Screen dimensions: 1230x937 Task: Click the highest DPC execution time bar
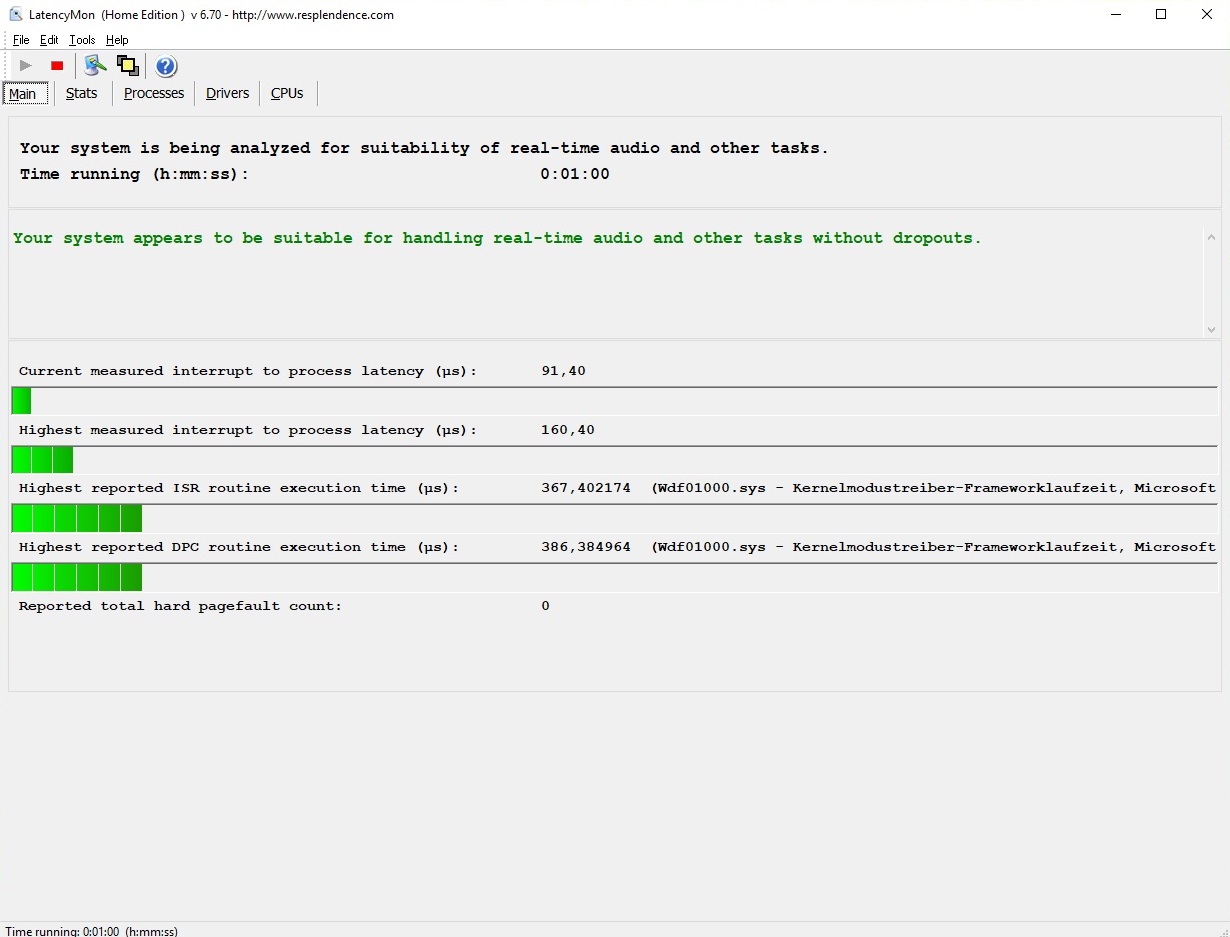pyautogui.click(x=614, y=578)
